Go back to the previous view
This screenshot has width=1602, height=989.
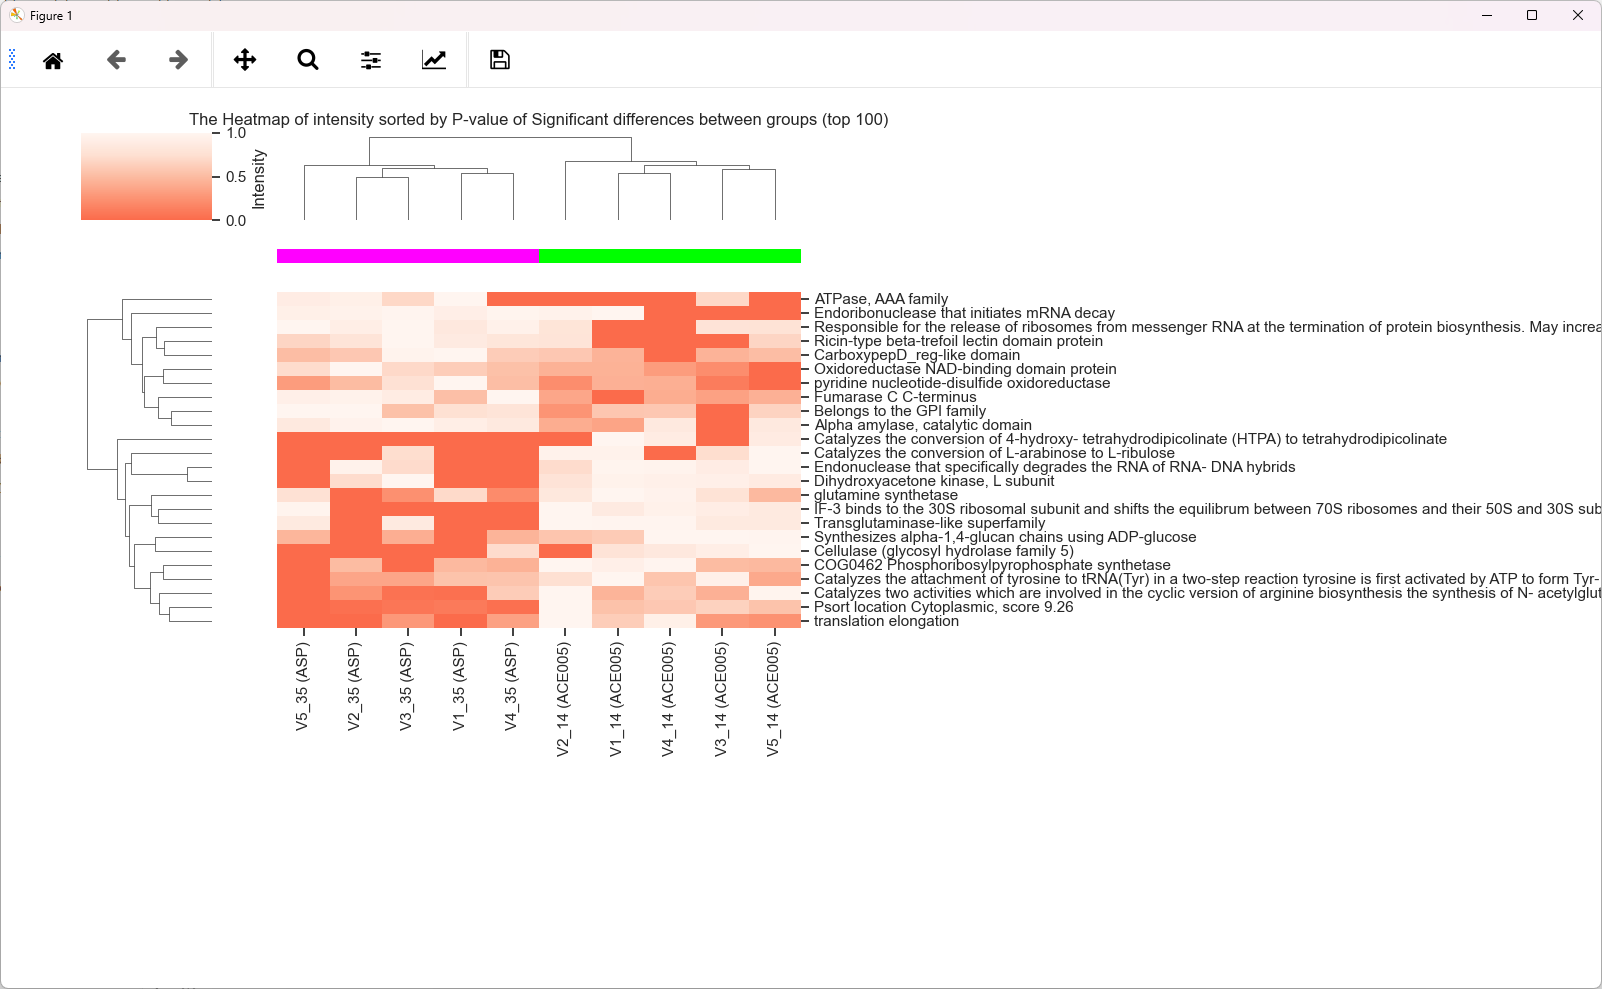point(116,60)
